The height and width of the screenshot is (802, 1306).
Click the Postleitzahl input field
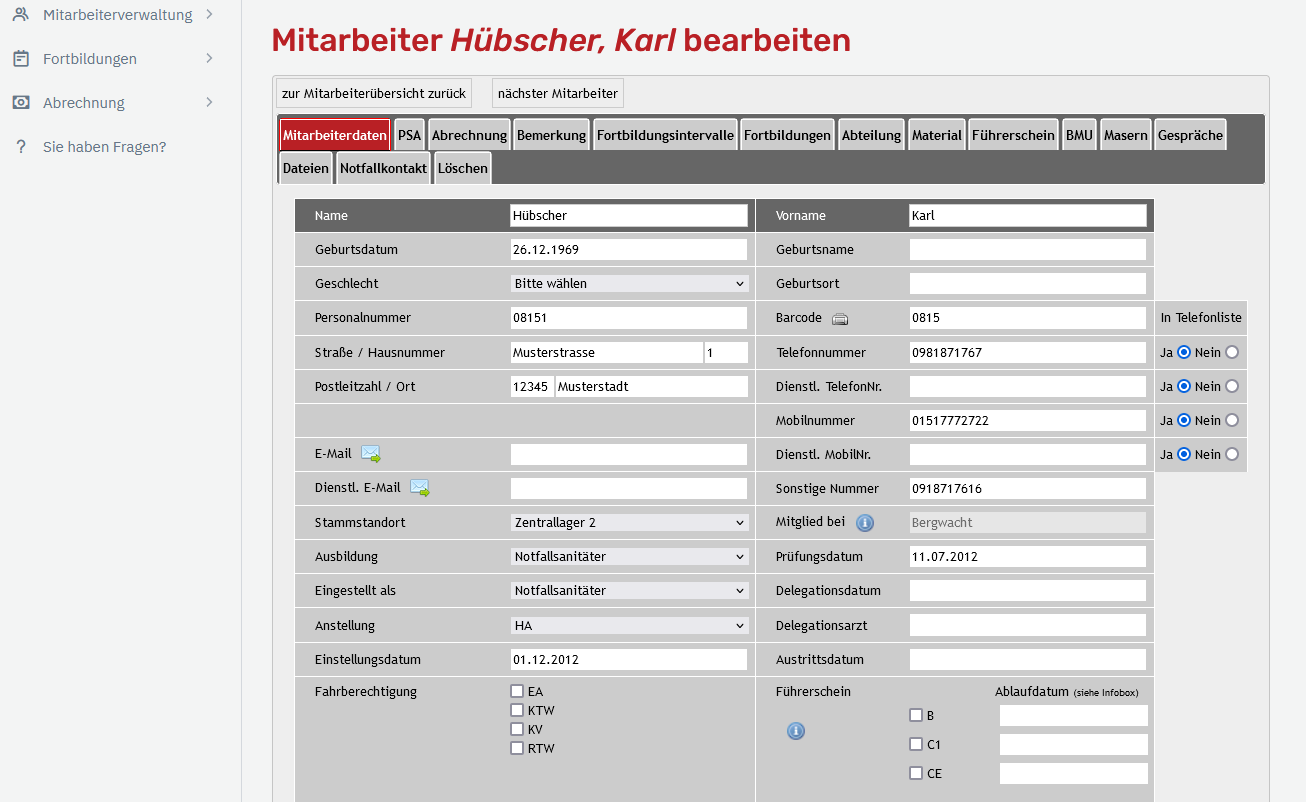pos(532,386)
